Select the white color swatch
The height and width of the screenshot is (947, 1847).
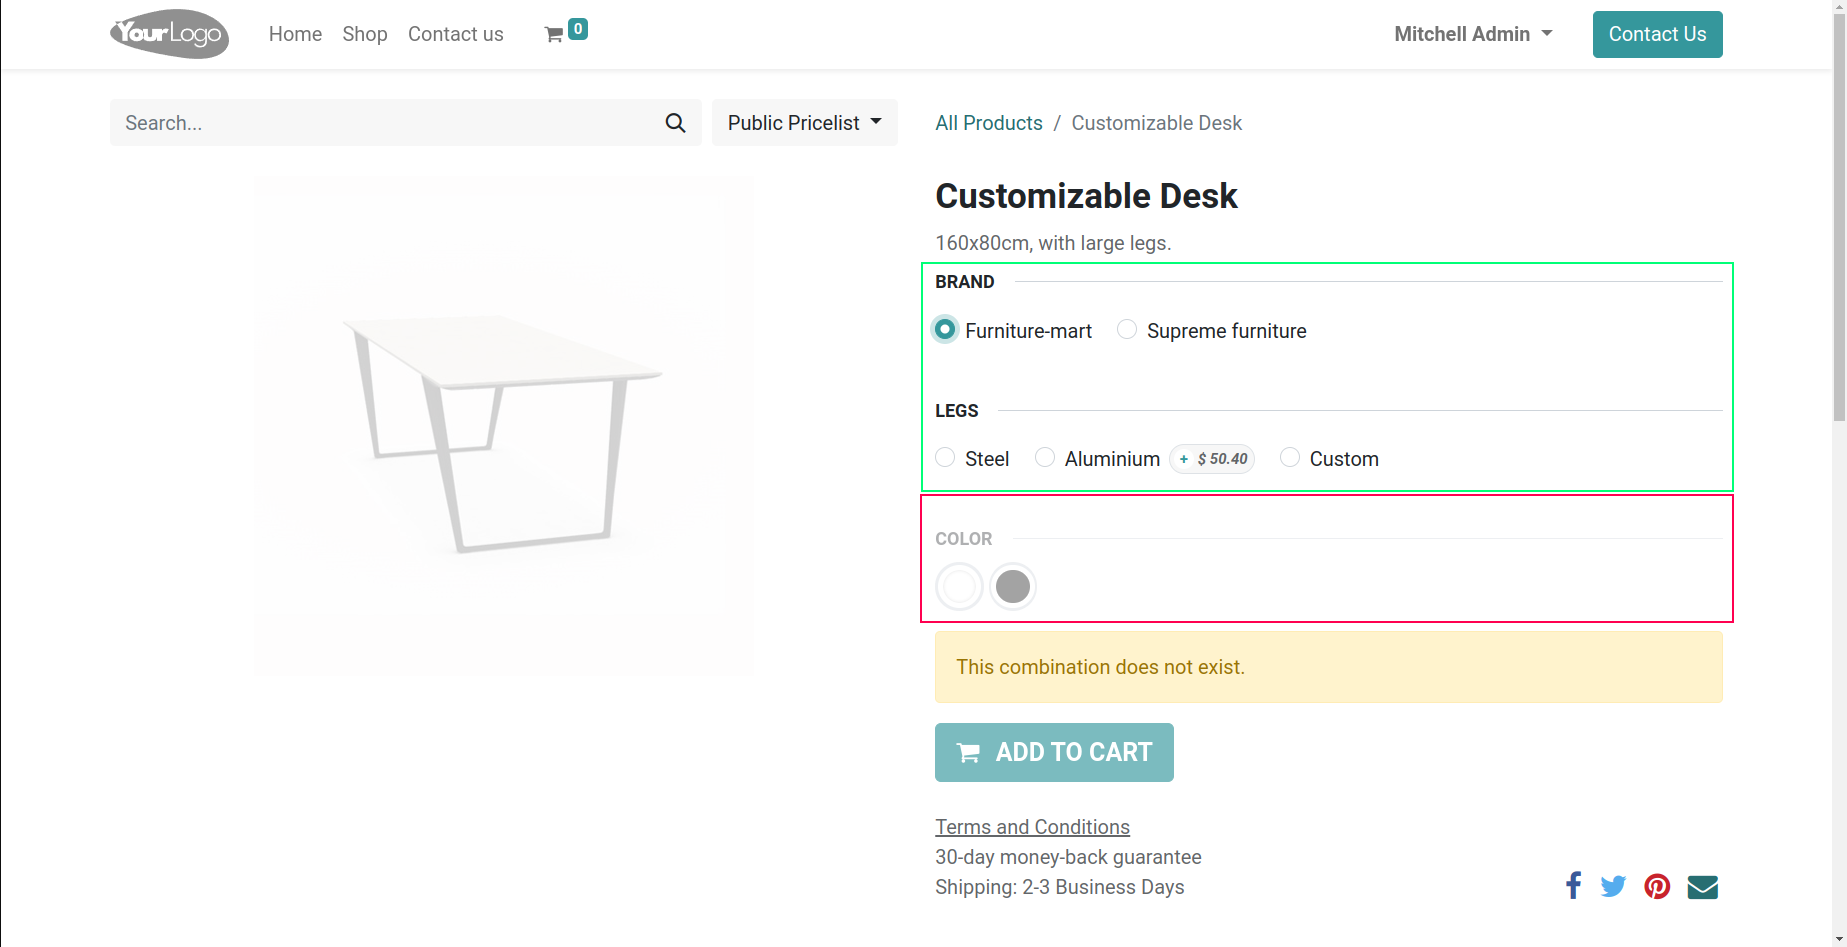pyautogui.click(x=959, y=587)
